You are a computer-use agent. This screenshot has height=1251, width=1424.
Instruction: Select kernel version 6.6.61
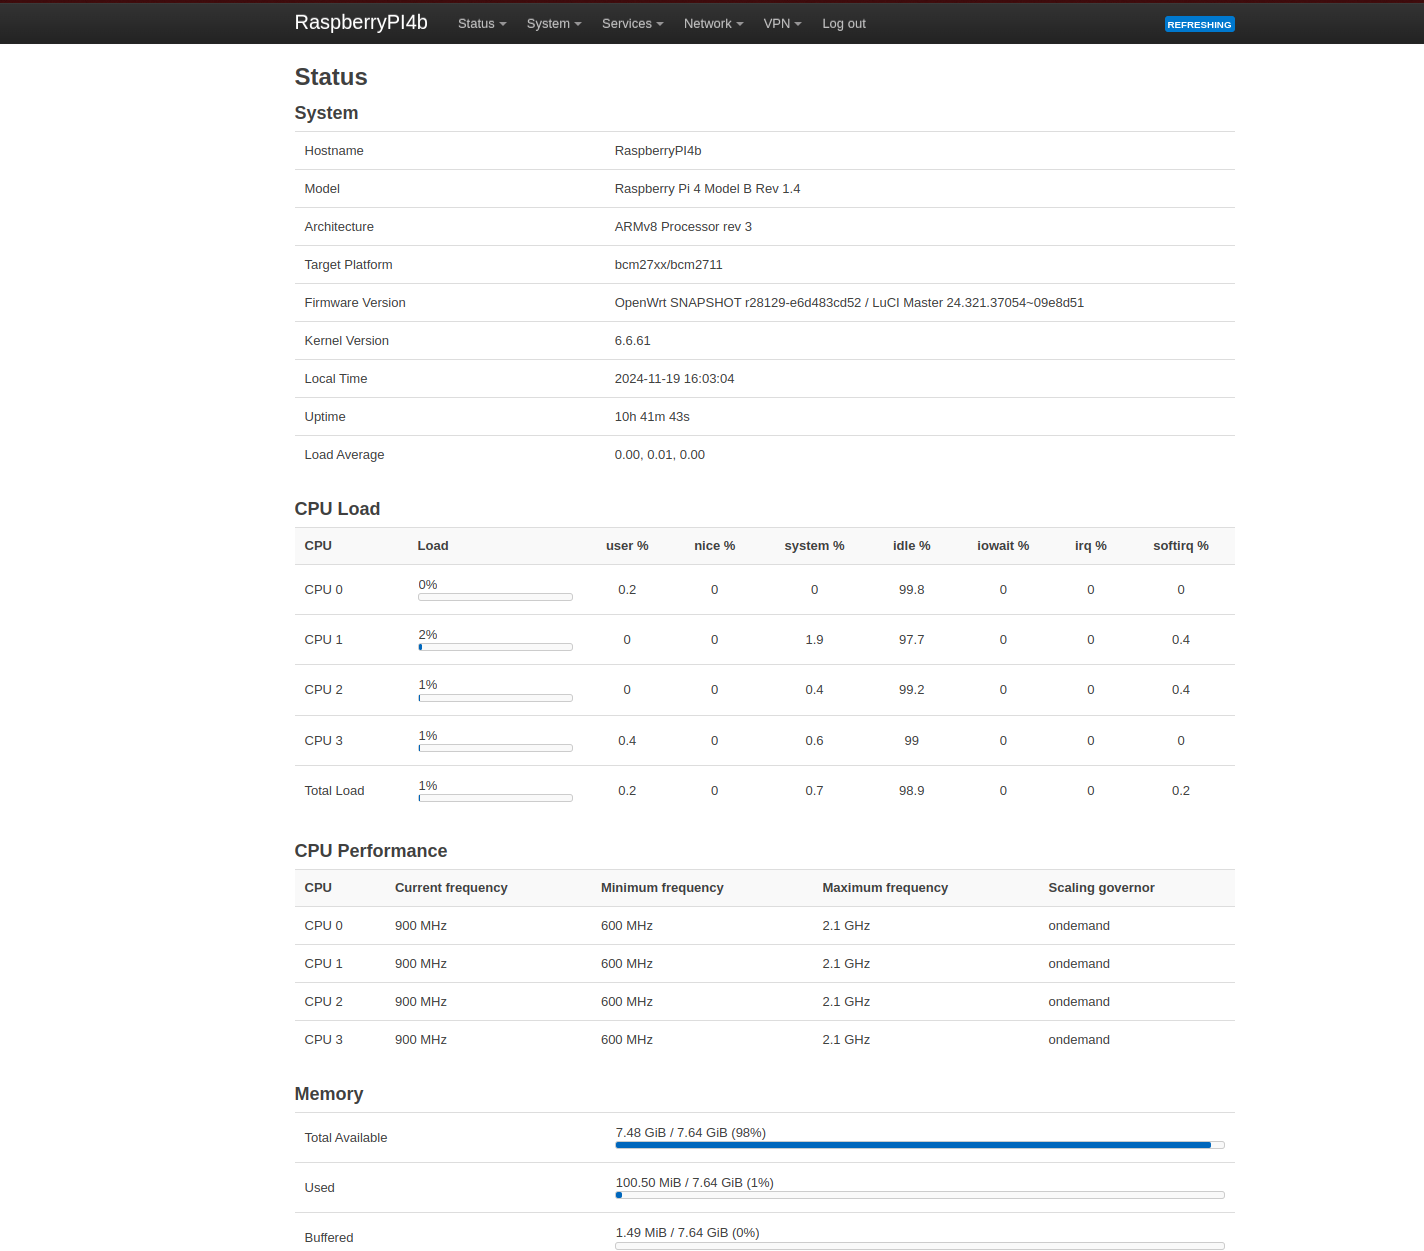[632, 341]
